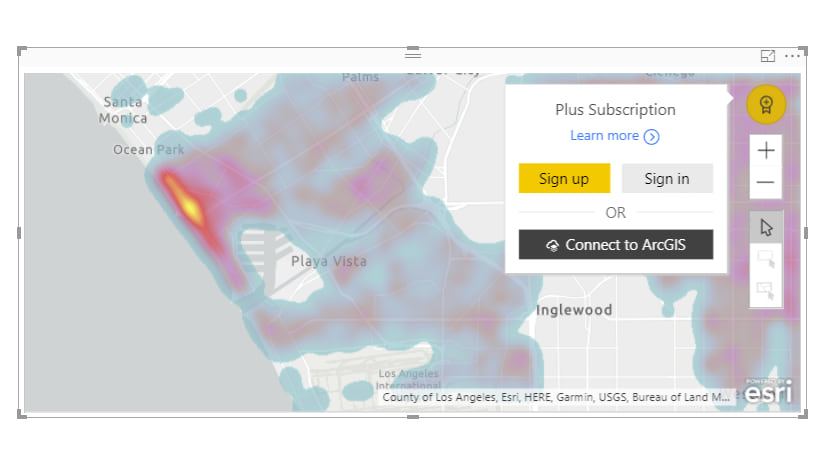The image size is (826, 465).
Task: Open the Learn more link
Action: click(604, 136)
